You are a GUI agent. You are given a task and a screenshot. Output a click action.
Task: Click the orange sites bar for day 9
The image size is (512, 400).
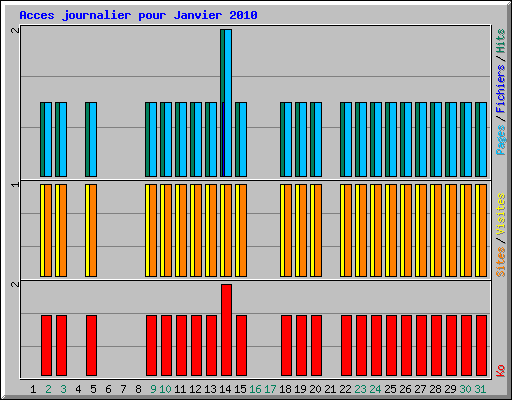[153, 230]
